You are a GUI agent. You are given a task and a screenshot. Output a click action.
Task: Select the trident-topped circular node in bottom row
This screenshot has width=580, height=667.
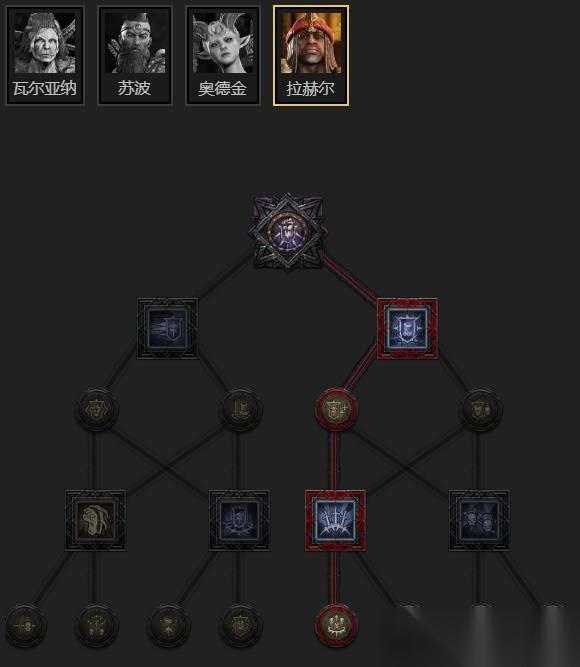point(96,626)
